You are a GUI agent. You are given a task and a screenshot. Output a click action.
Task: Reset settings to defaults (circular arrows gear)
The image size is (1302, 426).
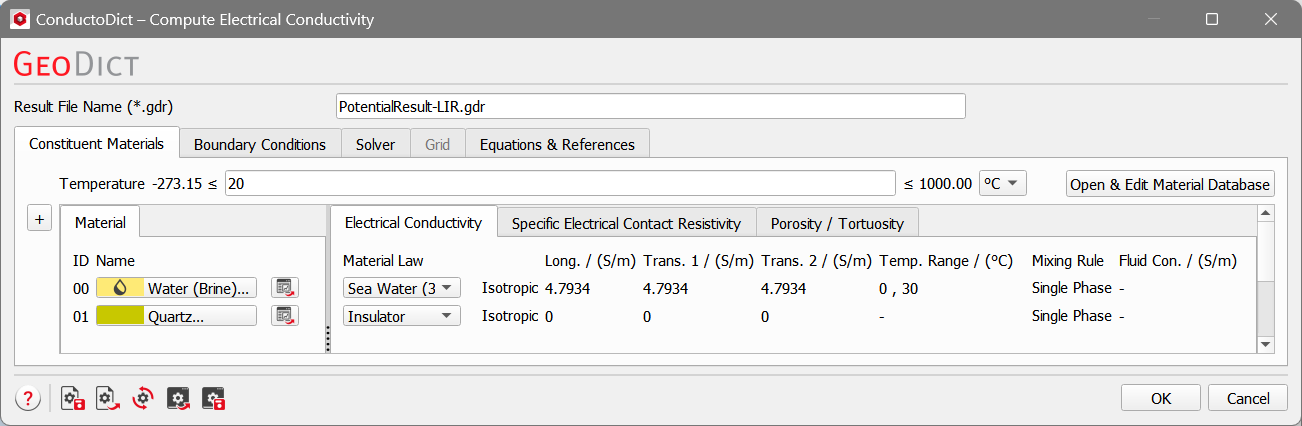[143, 398]
